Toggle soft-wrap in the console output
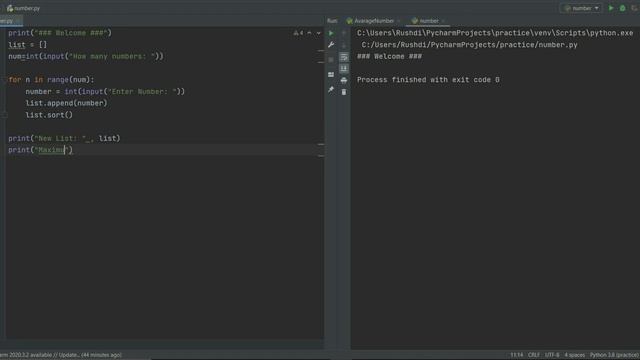The width and height of the screenshot is (640, 360). click(344, 57)
